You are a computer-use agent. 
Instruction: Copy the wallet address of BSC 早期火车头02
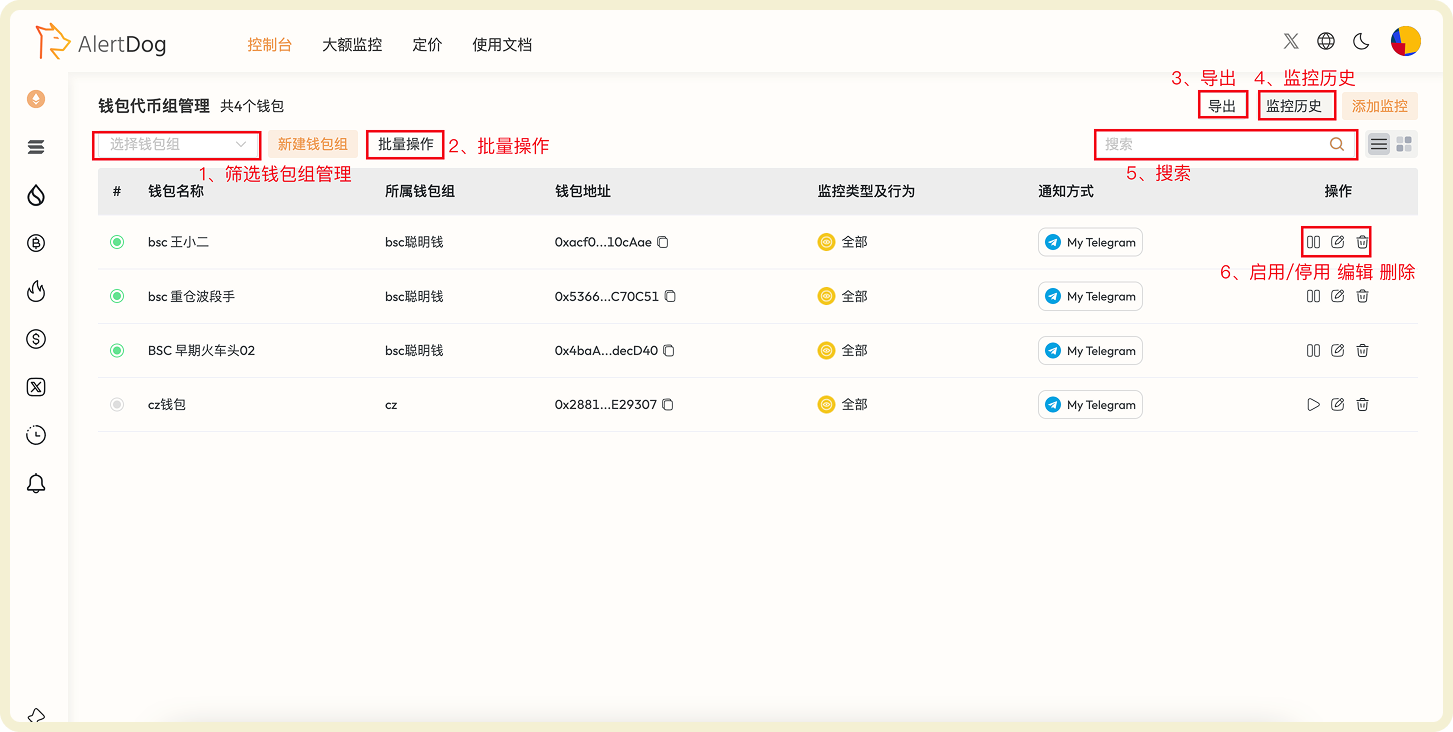click(668, 350)
